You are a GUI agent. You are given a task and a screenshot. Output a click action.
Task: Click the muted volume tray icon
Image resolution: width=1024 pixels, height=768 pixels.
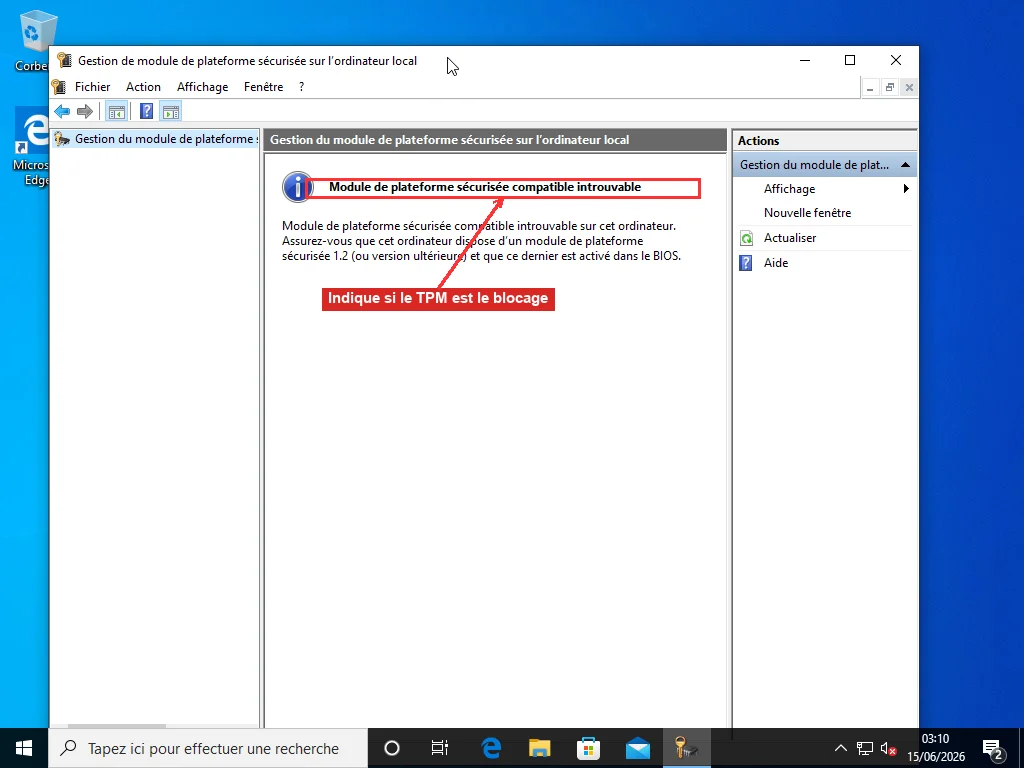tap(888, 748)
